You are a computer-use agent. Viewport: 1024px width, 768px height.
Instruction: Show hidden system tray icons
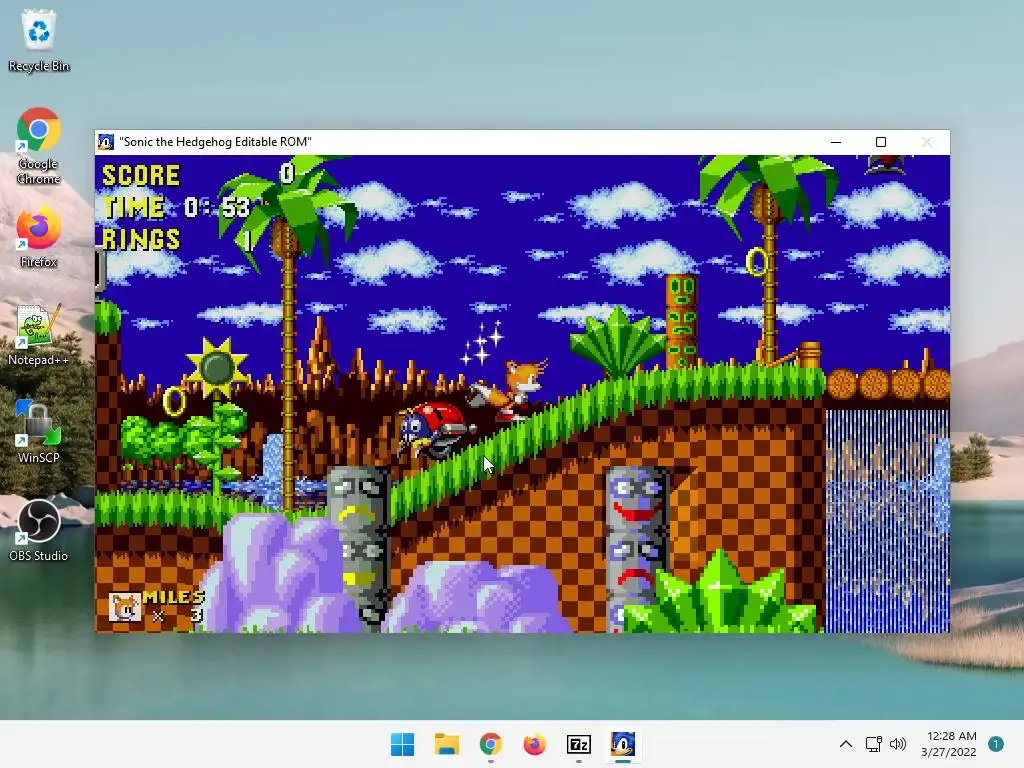tap(846, 744)
